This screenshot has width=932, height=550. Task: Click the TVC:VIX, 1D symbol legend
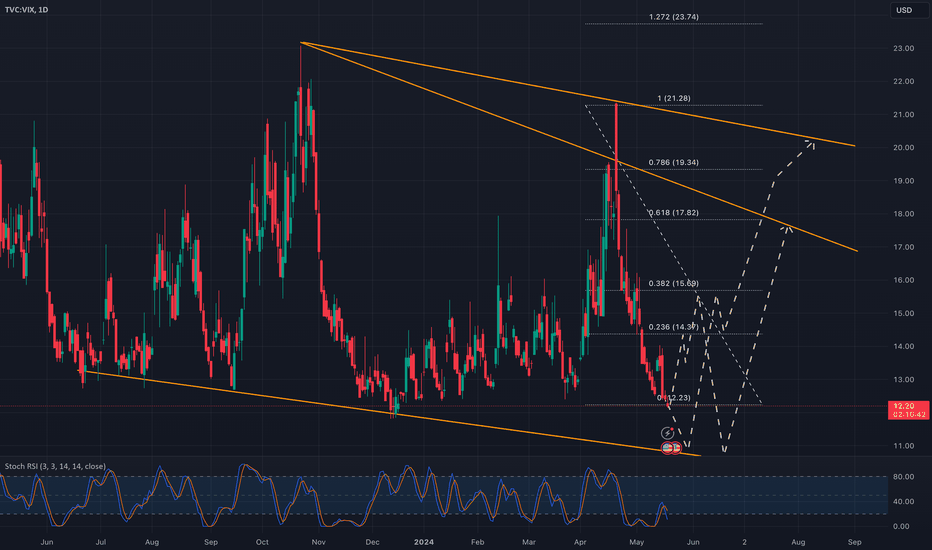pos(27,10)
